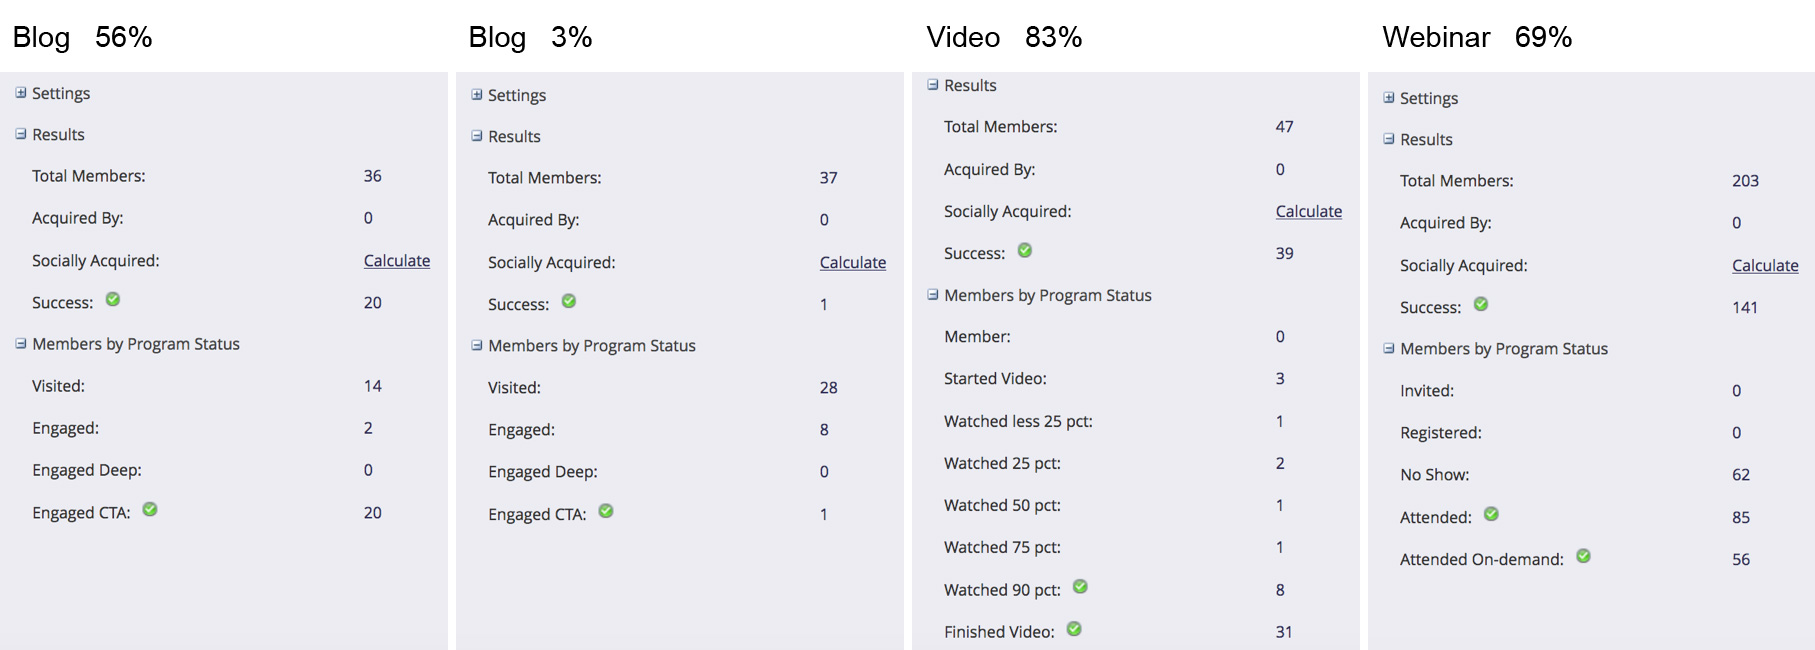Click green check next to Attended status
Viewport: 1815px width, 650px height.
pos(1491,514)
